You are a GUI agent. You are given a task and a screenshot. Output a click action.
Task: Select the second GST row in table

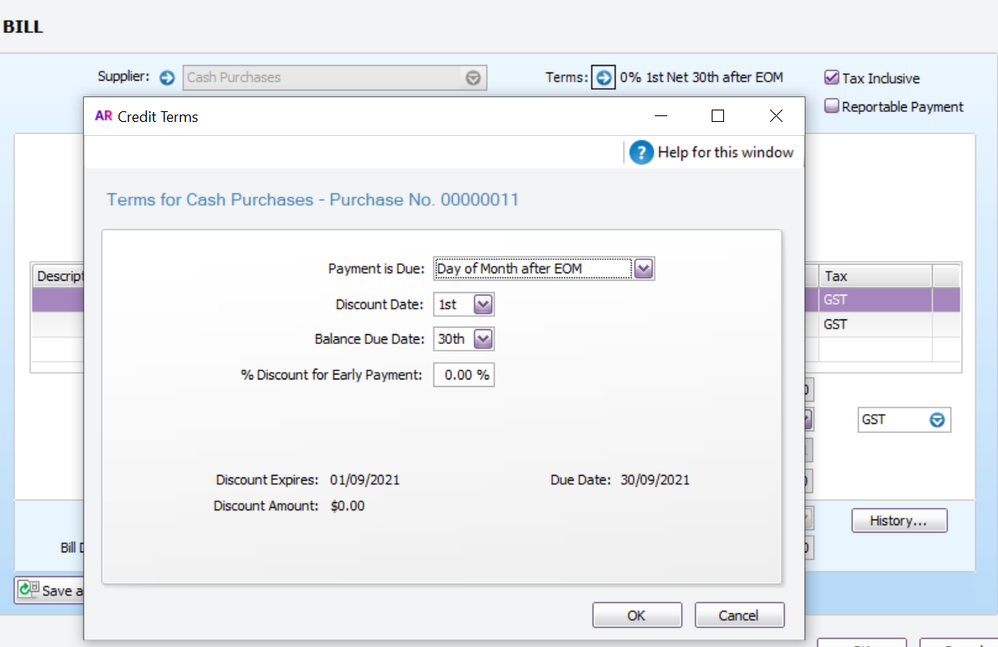875,324
